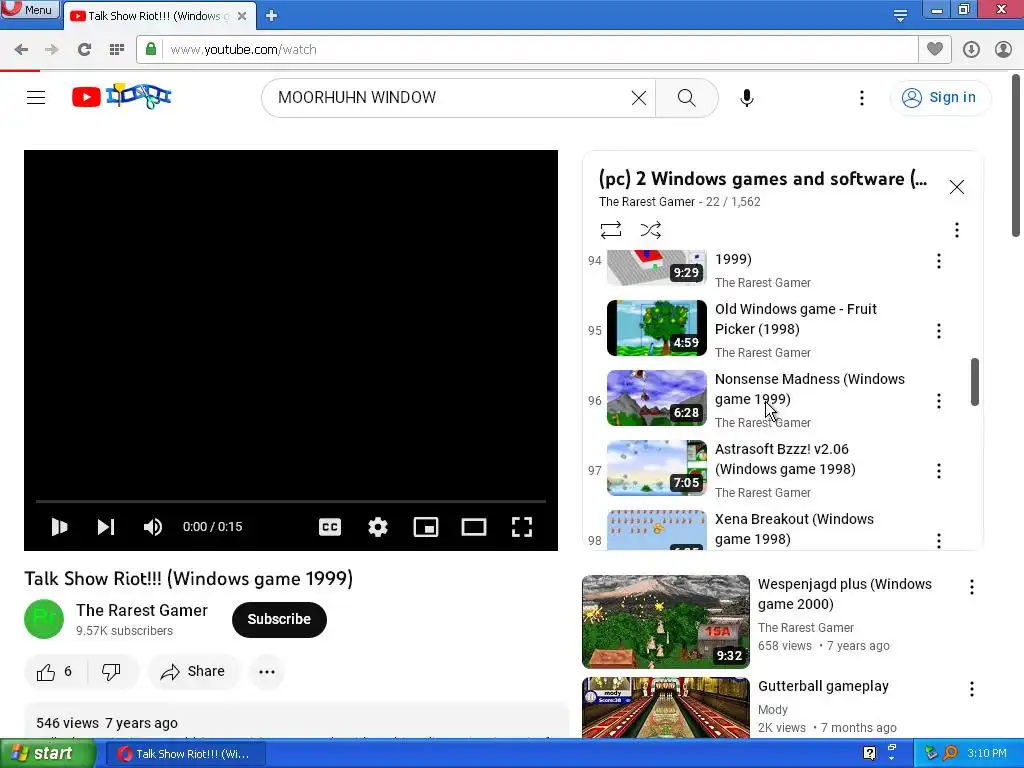
Task: Play Nonsense Madness thumbnail
Action: click(x=656, y=398)
